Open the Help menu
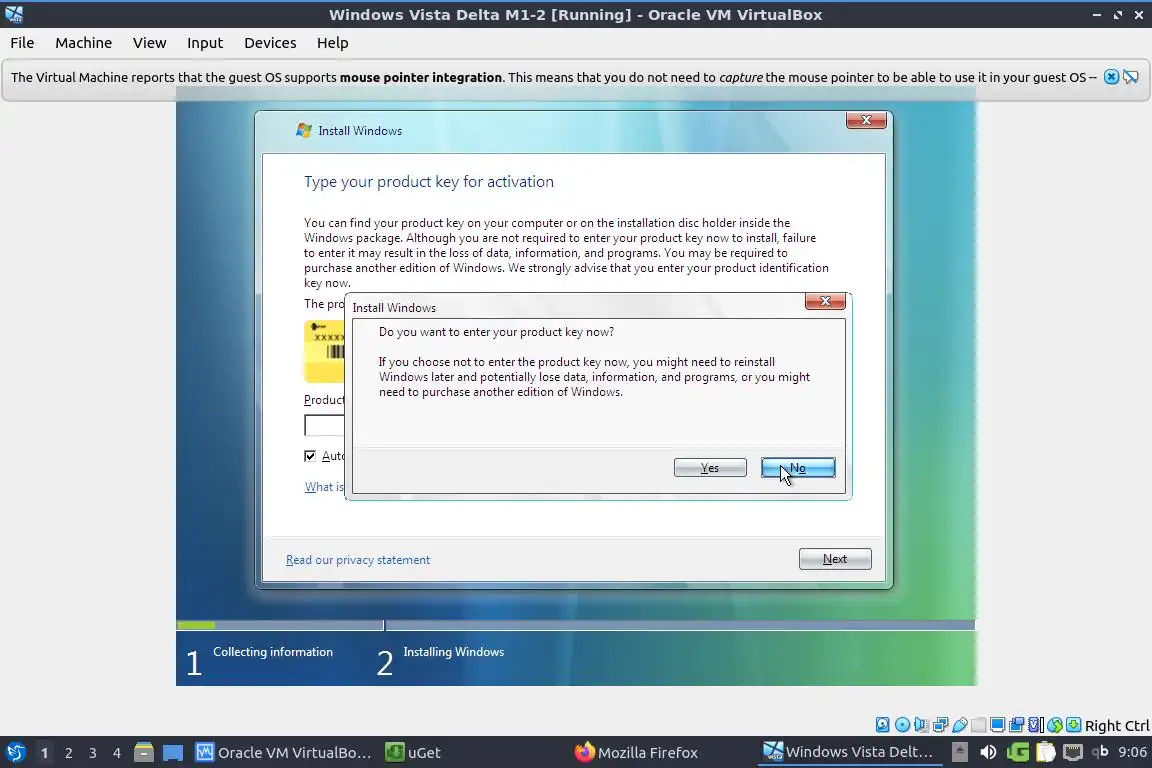 [x=332, y=43]
